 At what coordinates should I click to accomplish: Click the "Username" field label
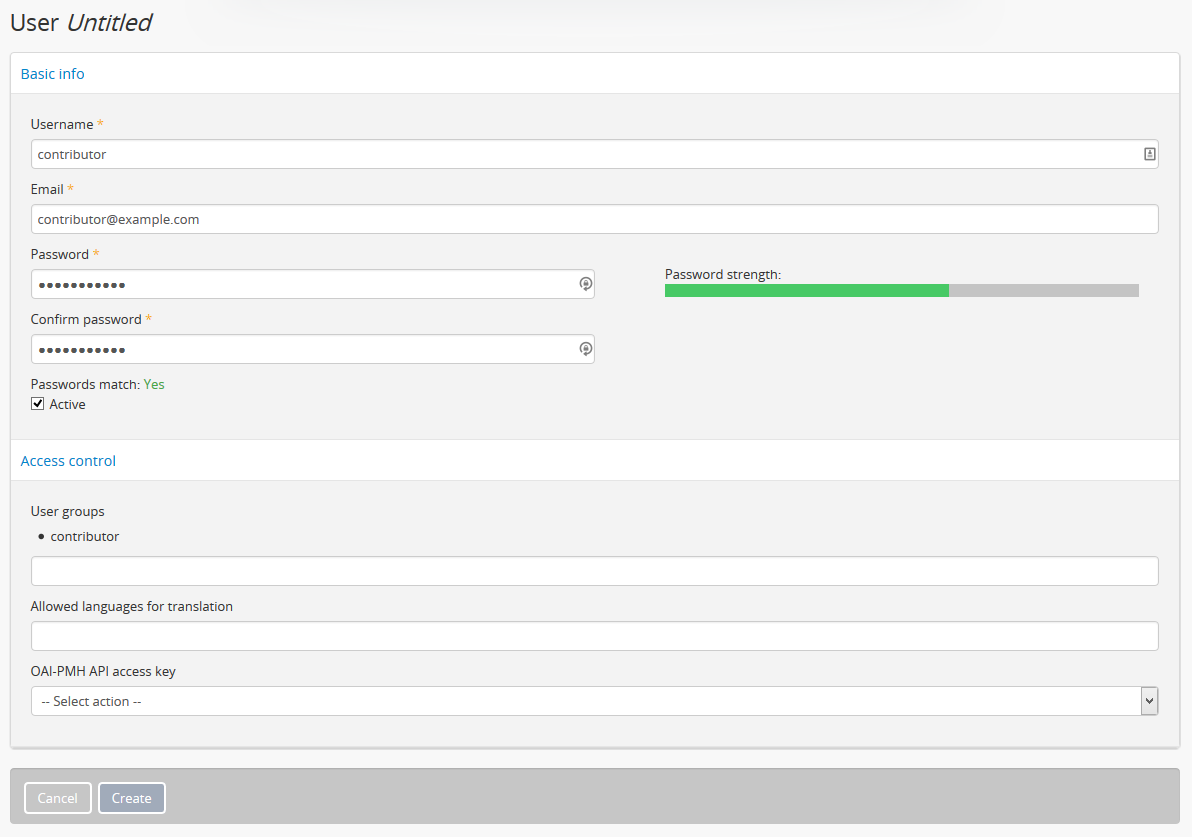(62, 124)
